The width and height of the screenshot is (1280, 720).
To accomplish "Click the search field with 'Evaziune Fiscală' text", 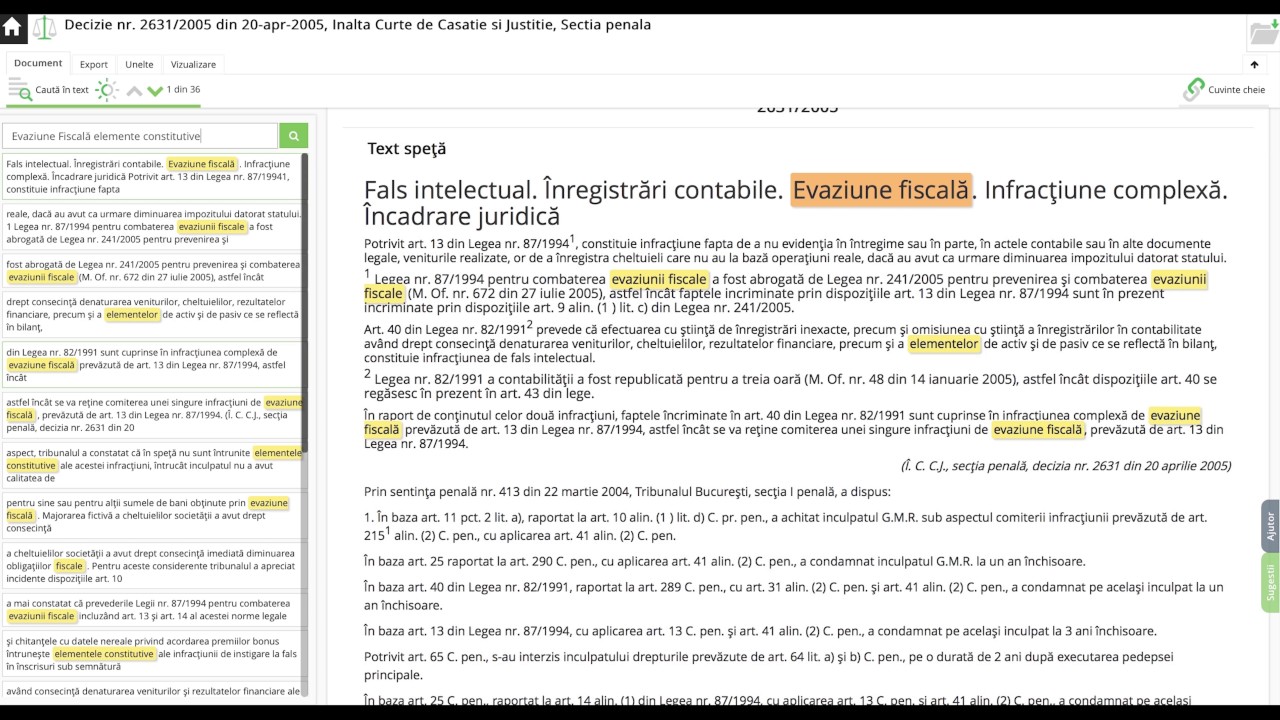I will 140,136.
